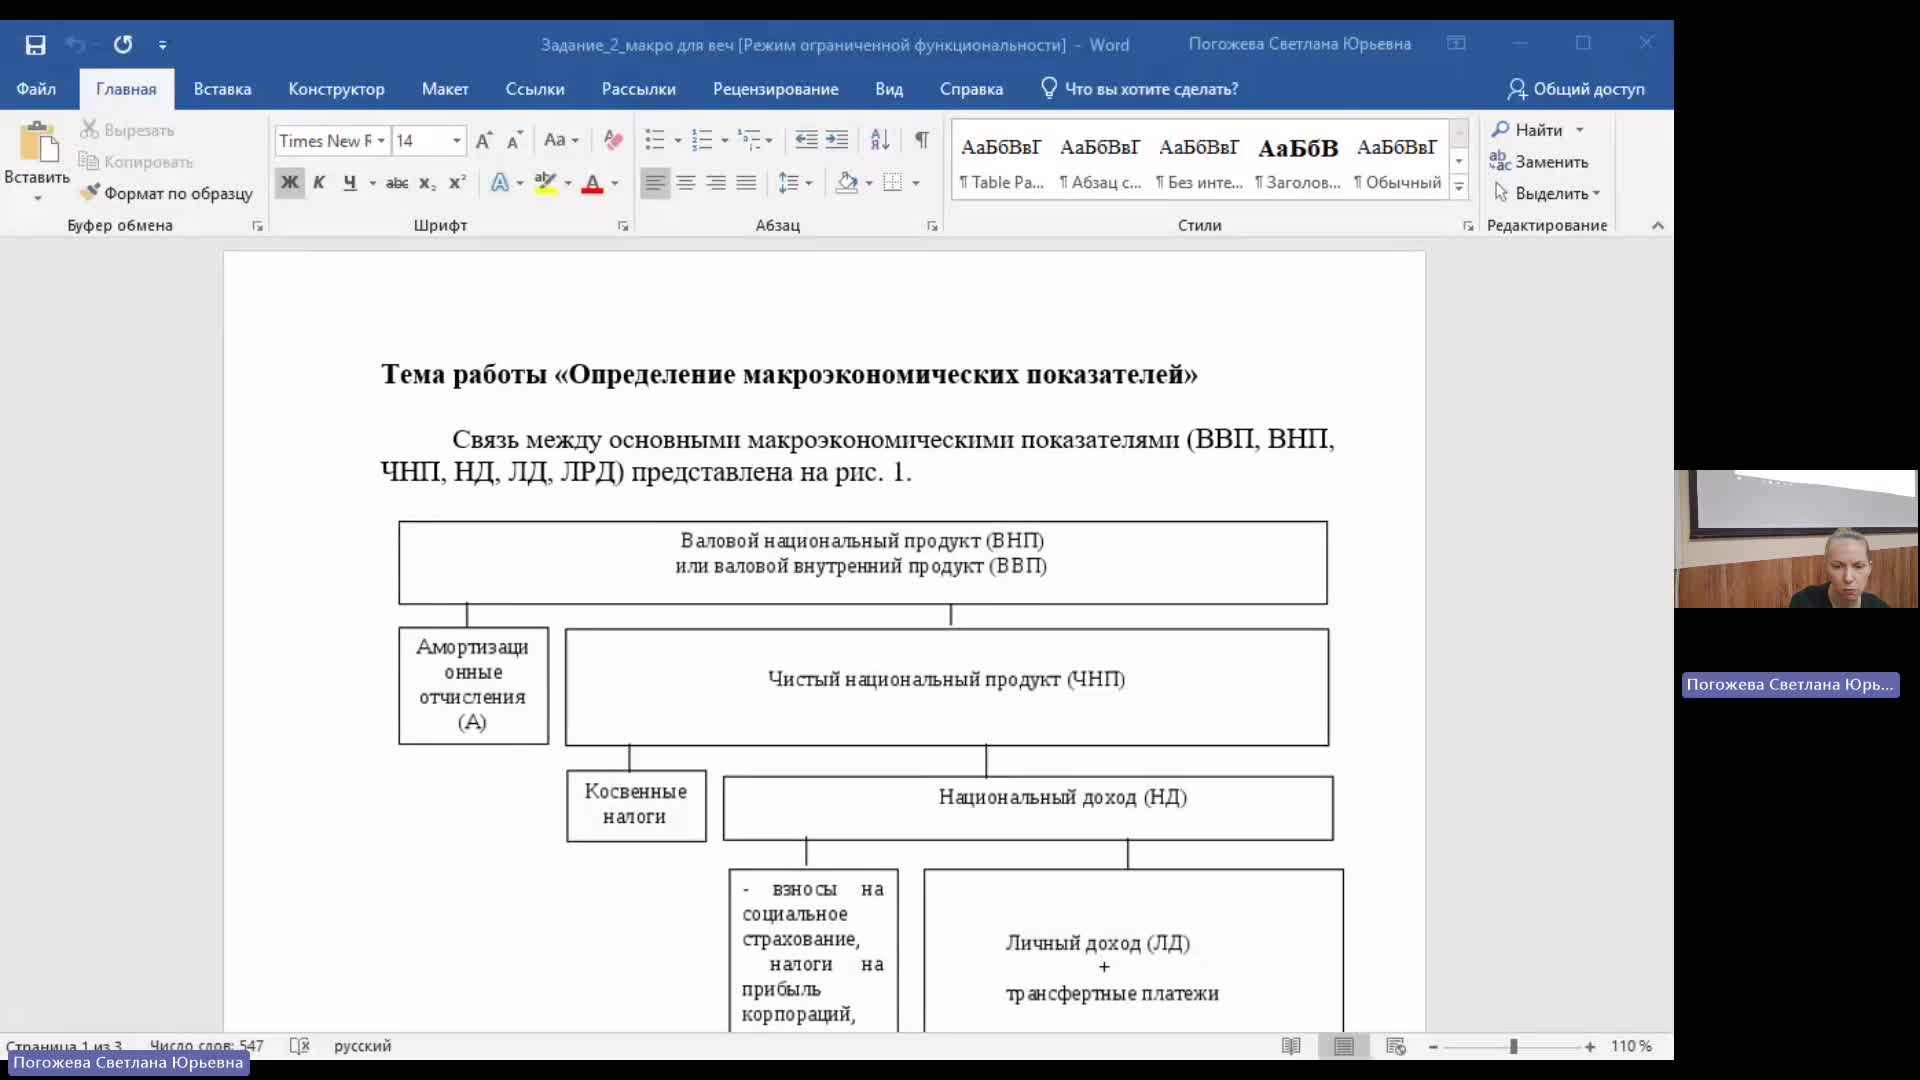Click the ribbon display options icon

tap(1456, 44)
